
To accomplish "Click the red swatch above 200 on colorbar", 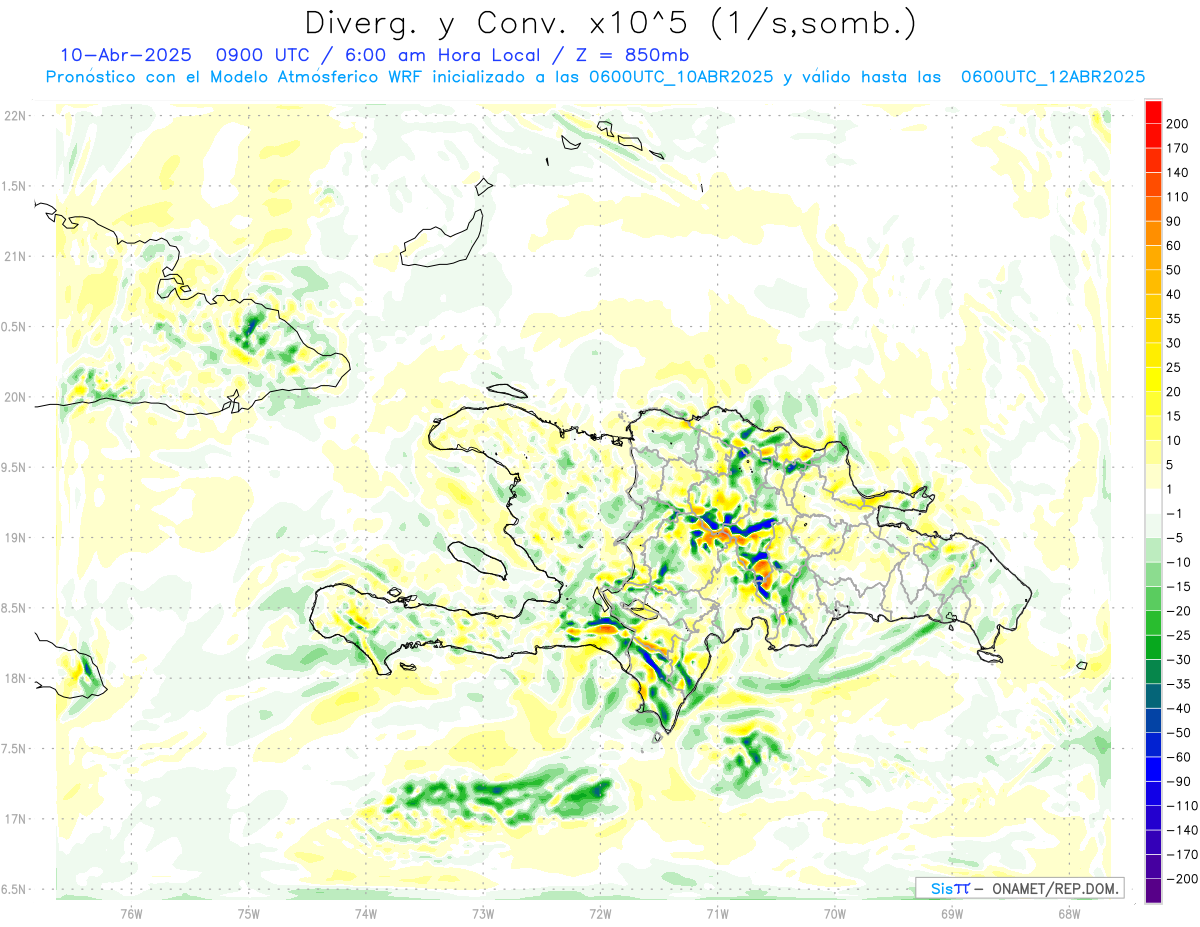I will coord(1154,112).
